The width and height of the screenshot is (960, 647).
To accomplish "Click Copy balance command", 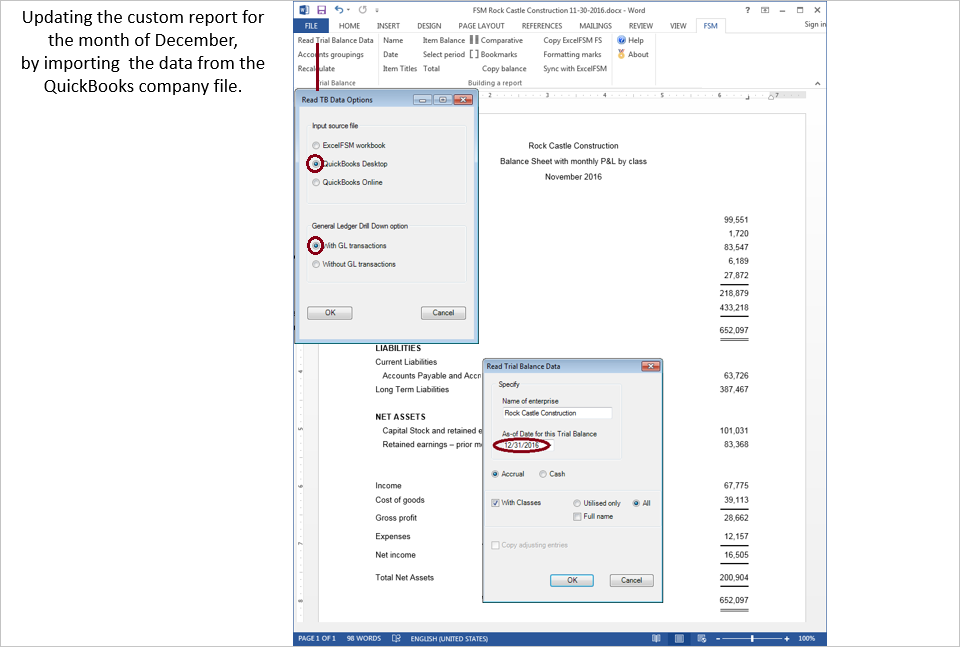I will (x=504, y=69).
